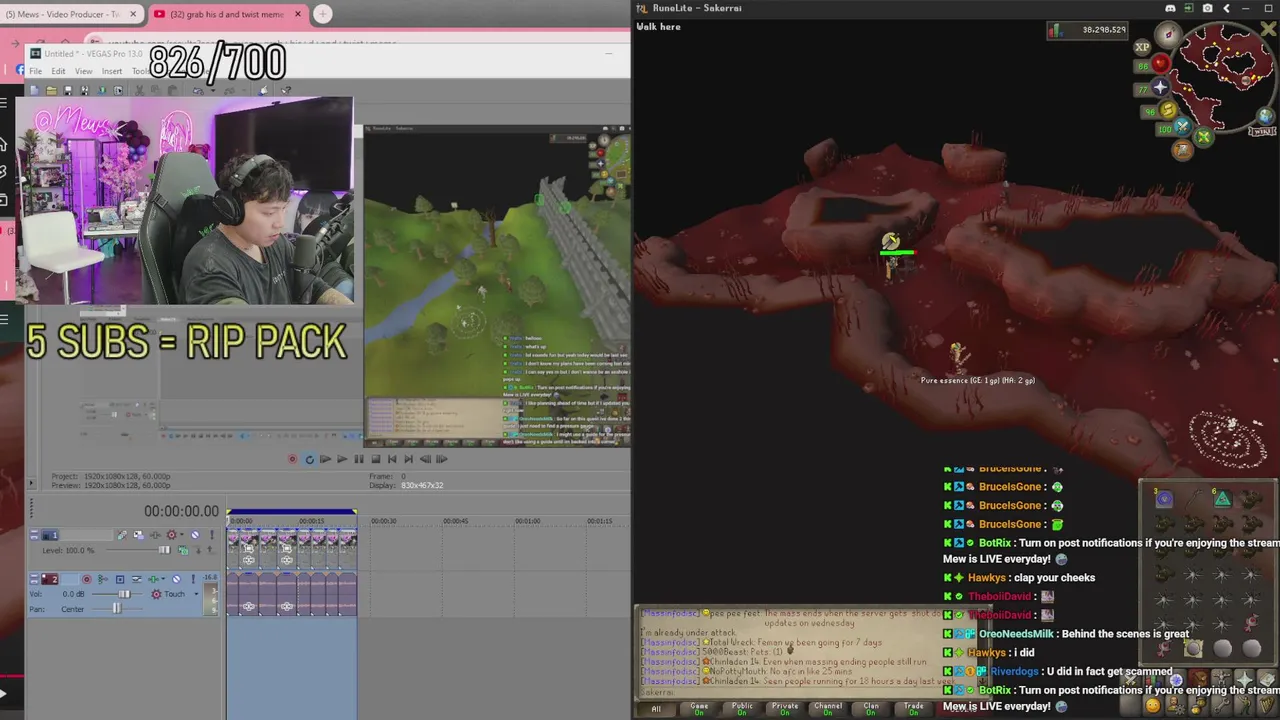
Task: Click Play in the VEGAS transport bar
Action: click(x=342, y=459)
